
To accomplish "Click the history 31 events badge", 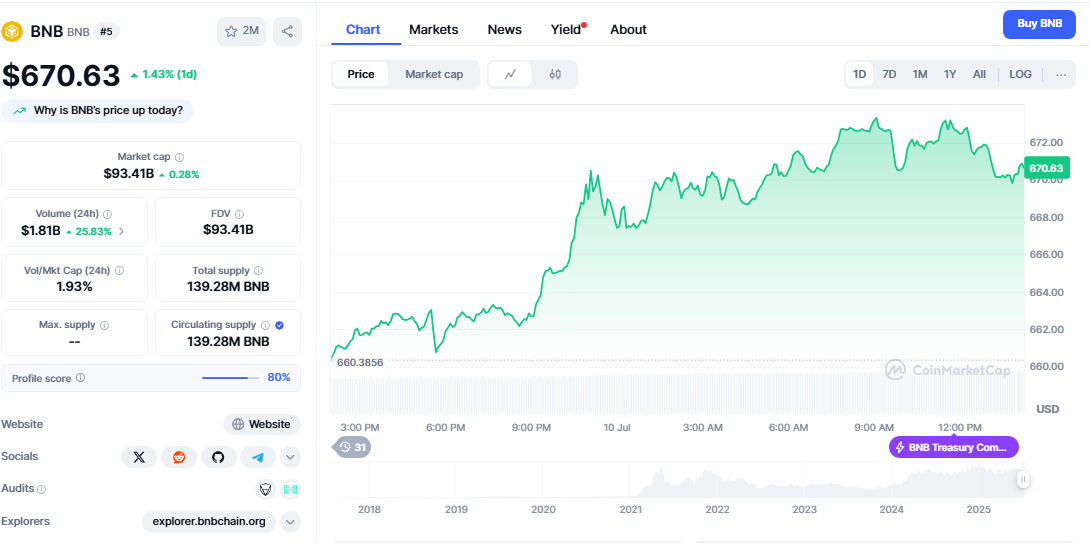I will [352, 447].
